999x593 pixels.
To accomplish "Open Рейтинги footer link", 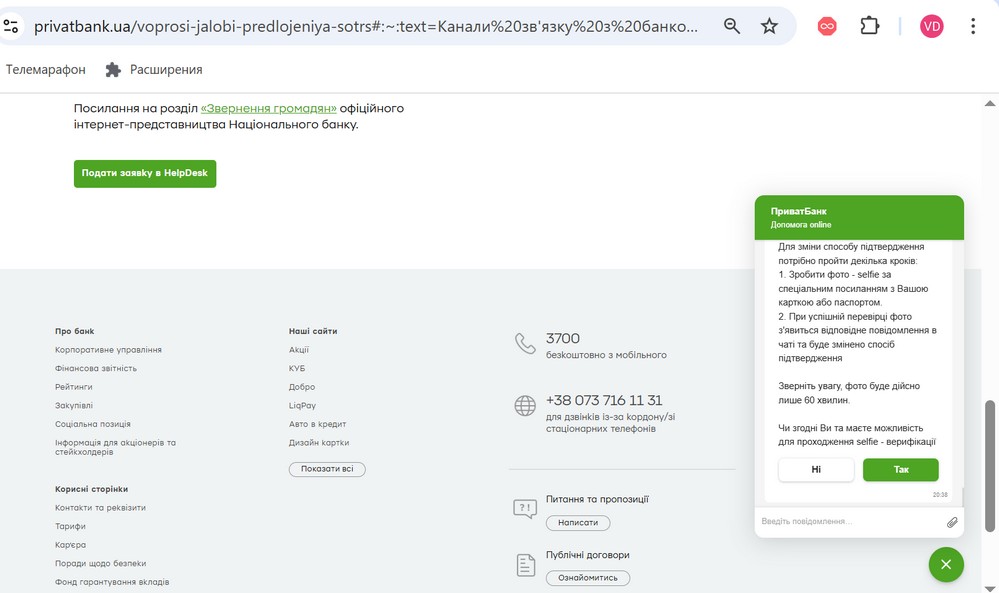I will (x=74, y=387).
